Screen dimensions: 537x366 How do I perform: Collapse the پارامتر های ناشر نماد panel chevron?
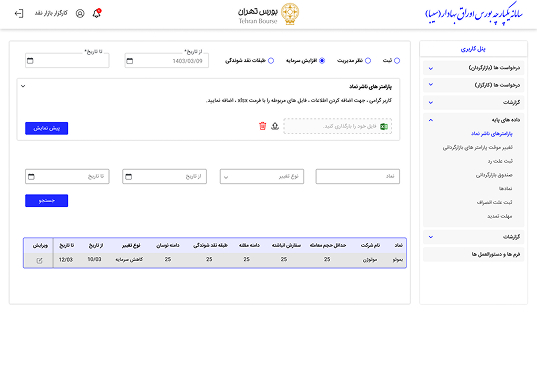click(x=23, y=86)
